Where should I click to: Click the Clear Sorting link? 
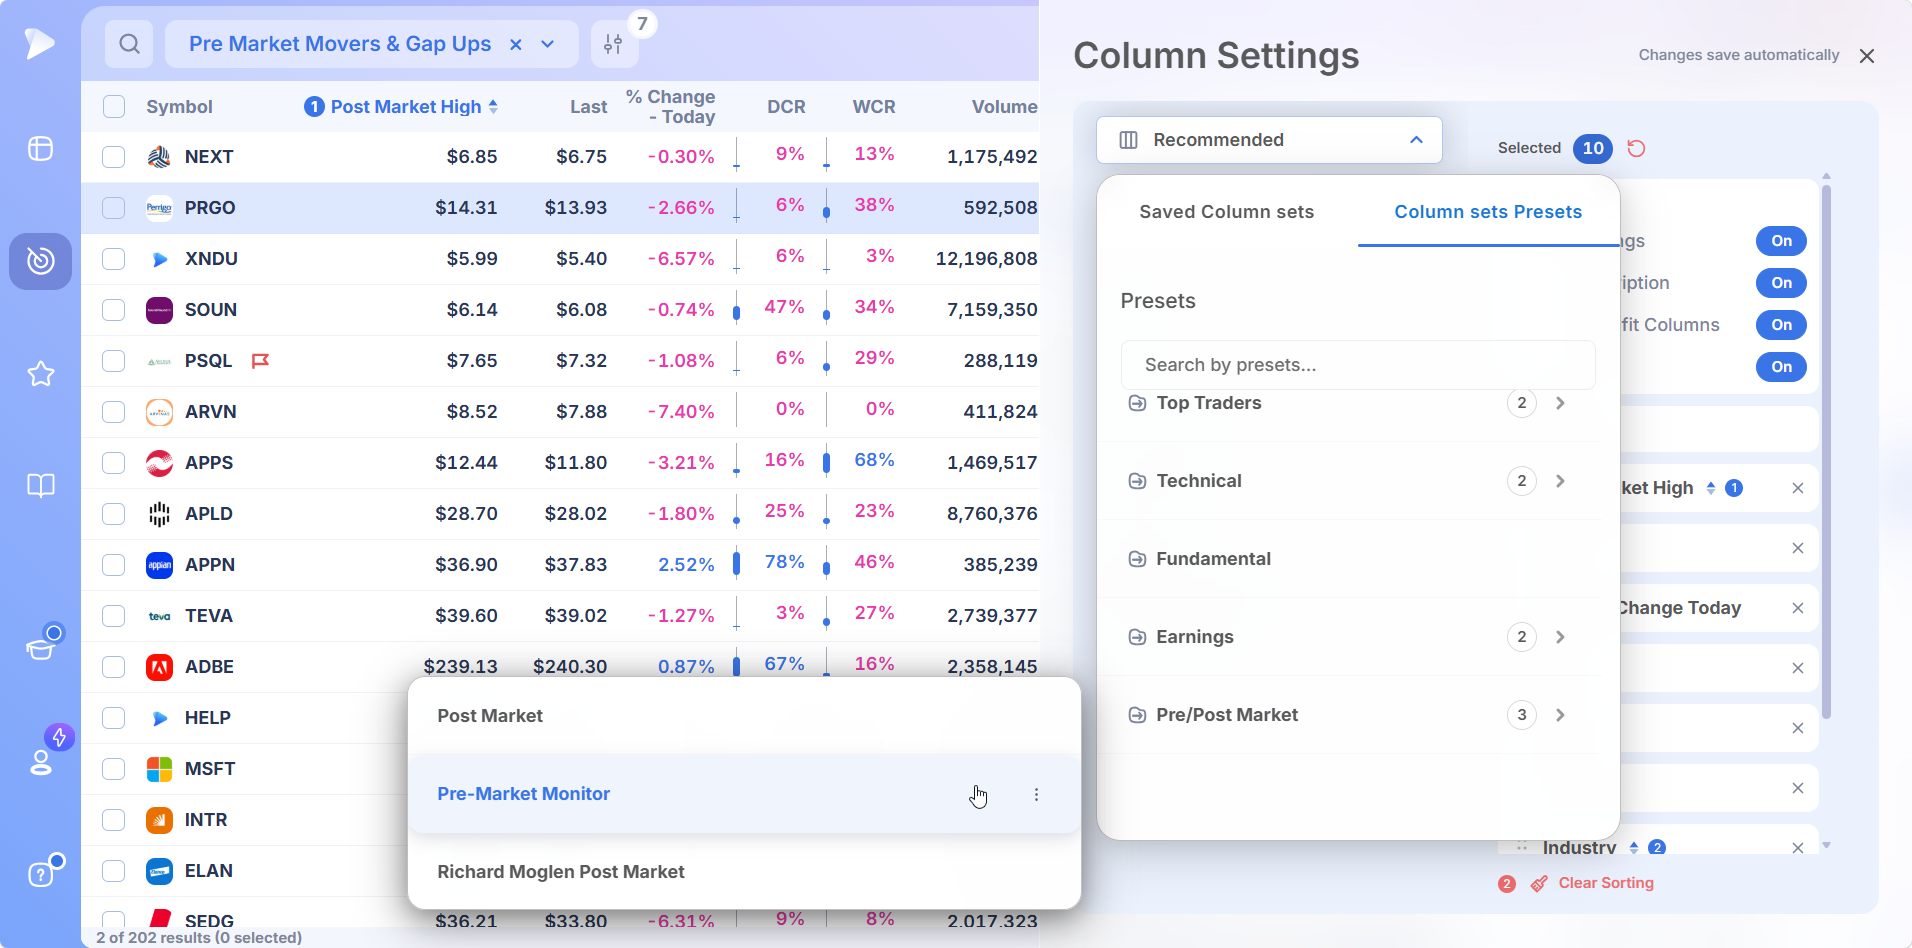point(1606,883)
